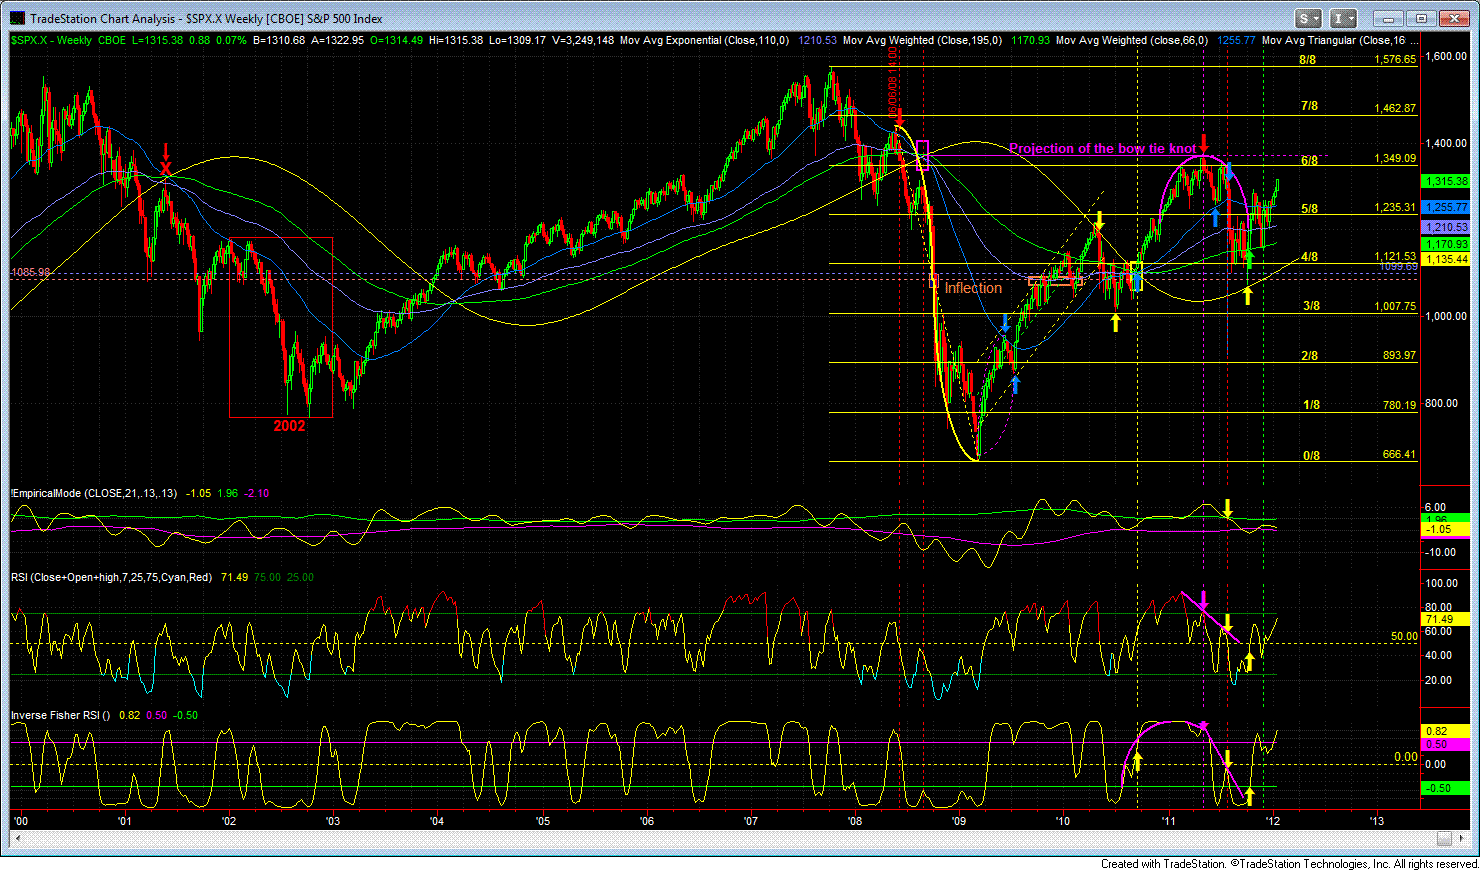Viewport: 1480px width, 870px height.
Task: Click the 'Projection of the bow tie knot' annotation
Action: click(1102, 149)
